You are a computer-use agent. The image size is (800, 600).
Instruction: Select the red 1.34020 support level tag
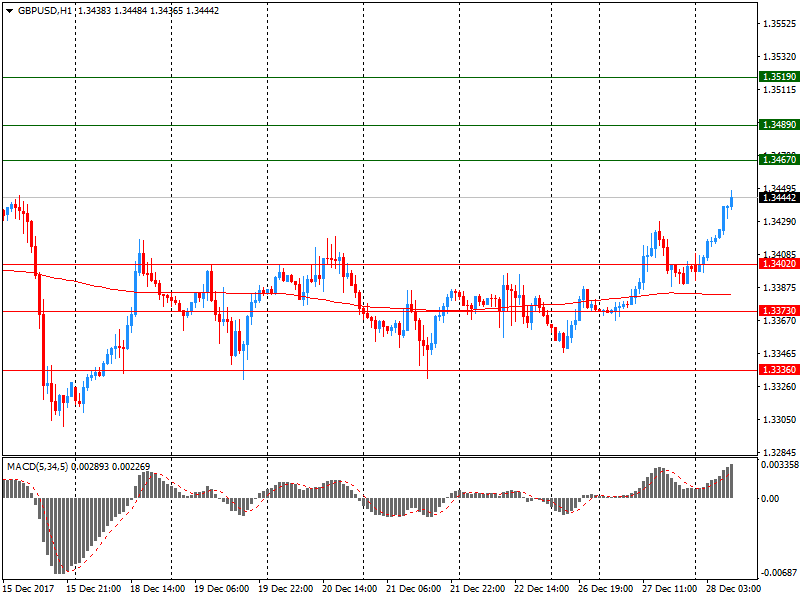(x=778, y=264)
